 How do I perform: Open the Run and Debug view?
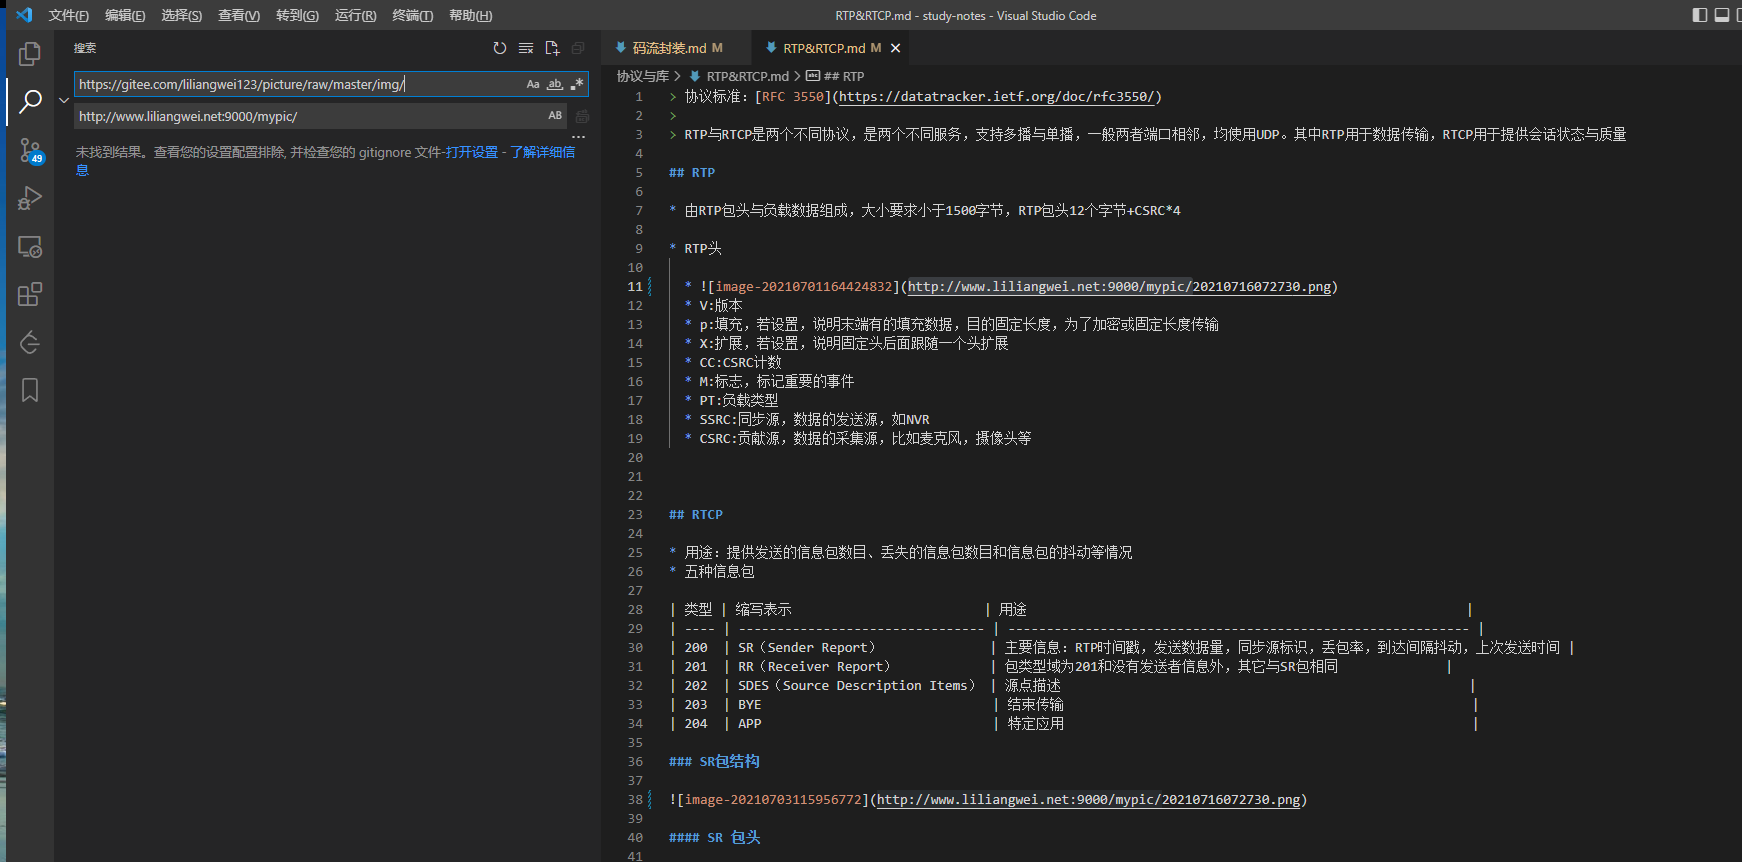(x=30, y=198)
